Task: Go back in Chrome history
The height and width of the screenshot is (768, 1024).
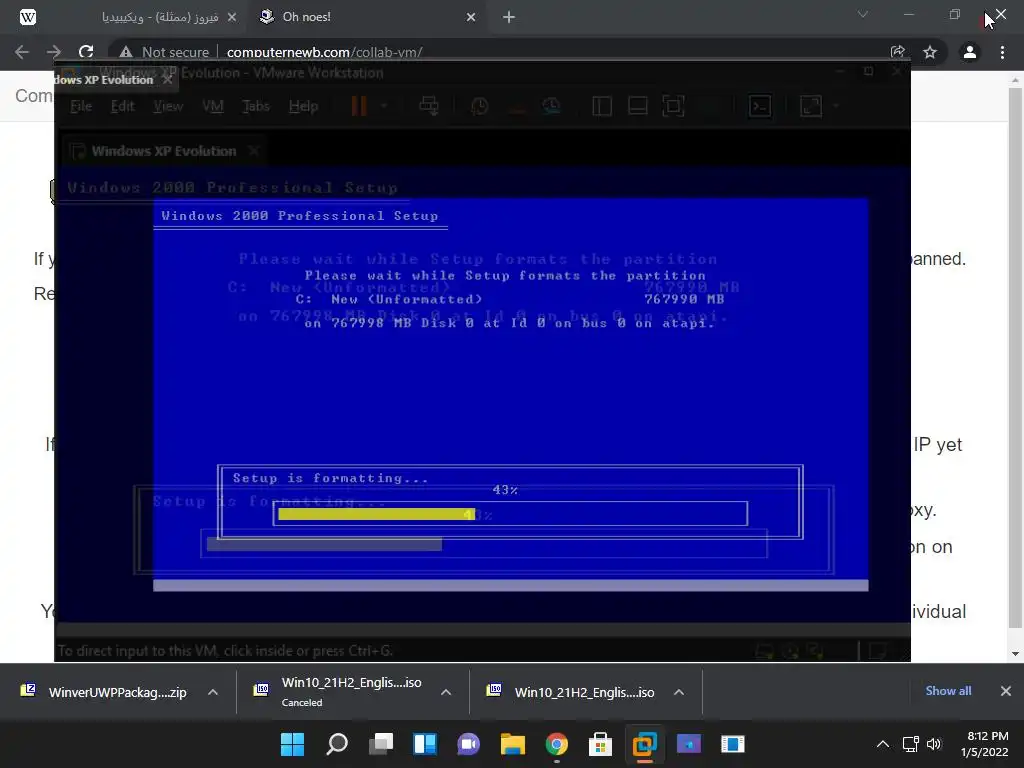Action: click(22, 52)
